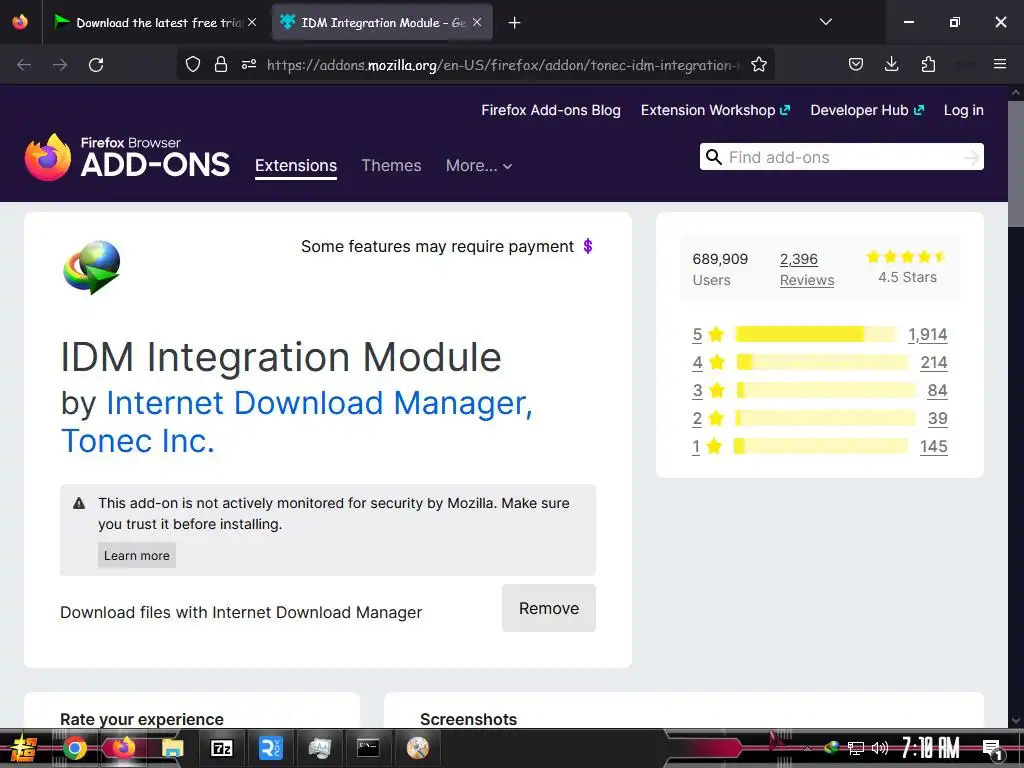Open command prompt taskbar icon
Viewport: 1024px width, 768px height.
tap(368, 748)
